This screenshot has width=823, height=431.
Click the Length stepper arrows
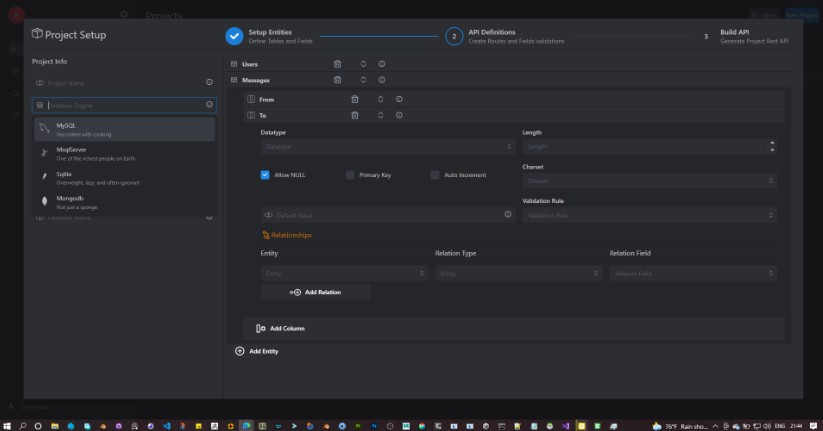pyautogui.click(x=772, y=146)
